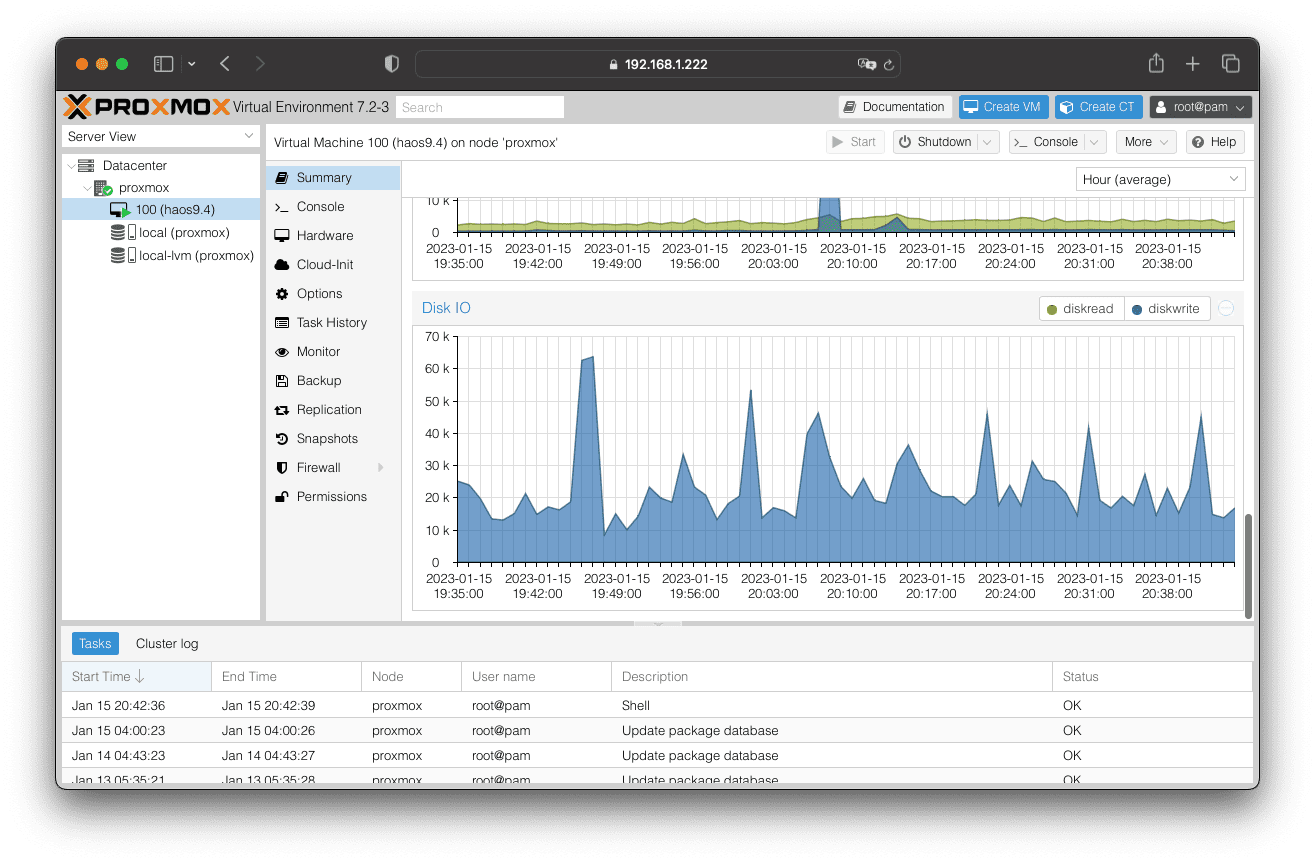Screen dimensions: 1315x863
Task: Open the Snapshots panel icon
Action: tap(281, 439)
